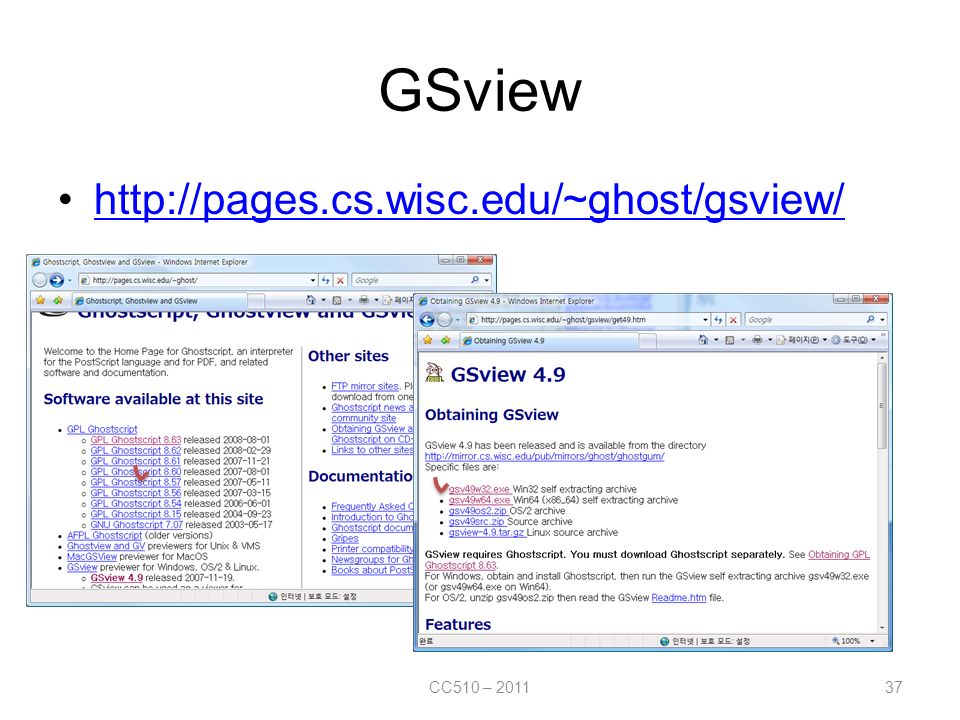This screenshot has height=720, width=960.
Task: Click Ghostview and GV link
Action: (106, 546)
